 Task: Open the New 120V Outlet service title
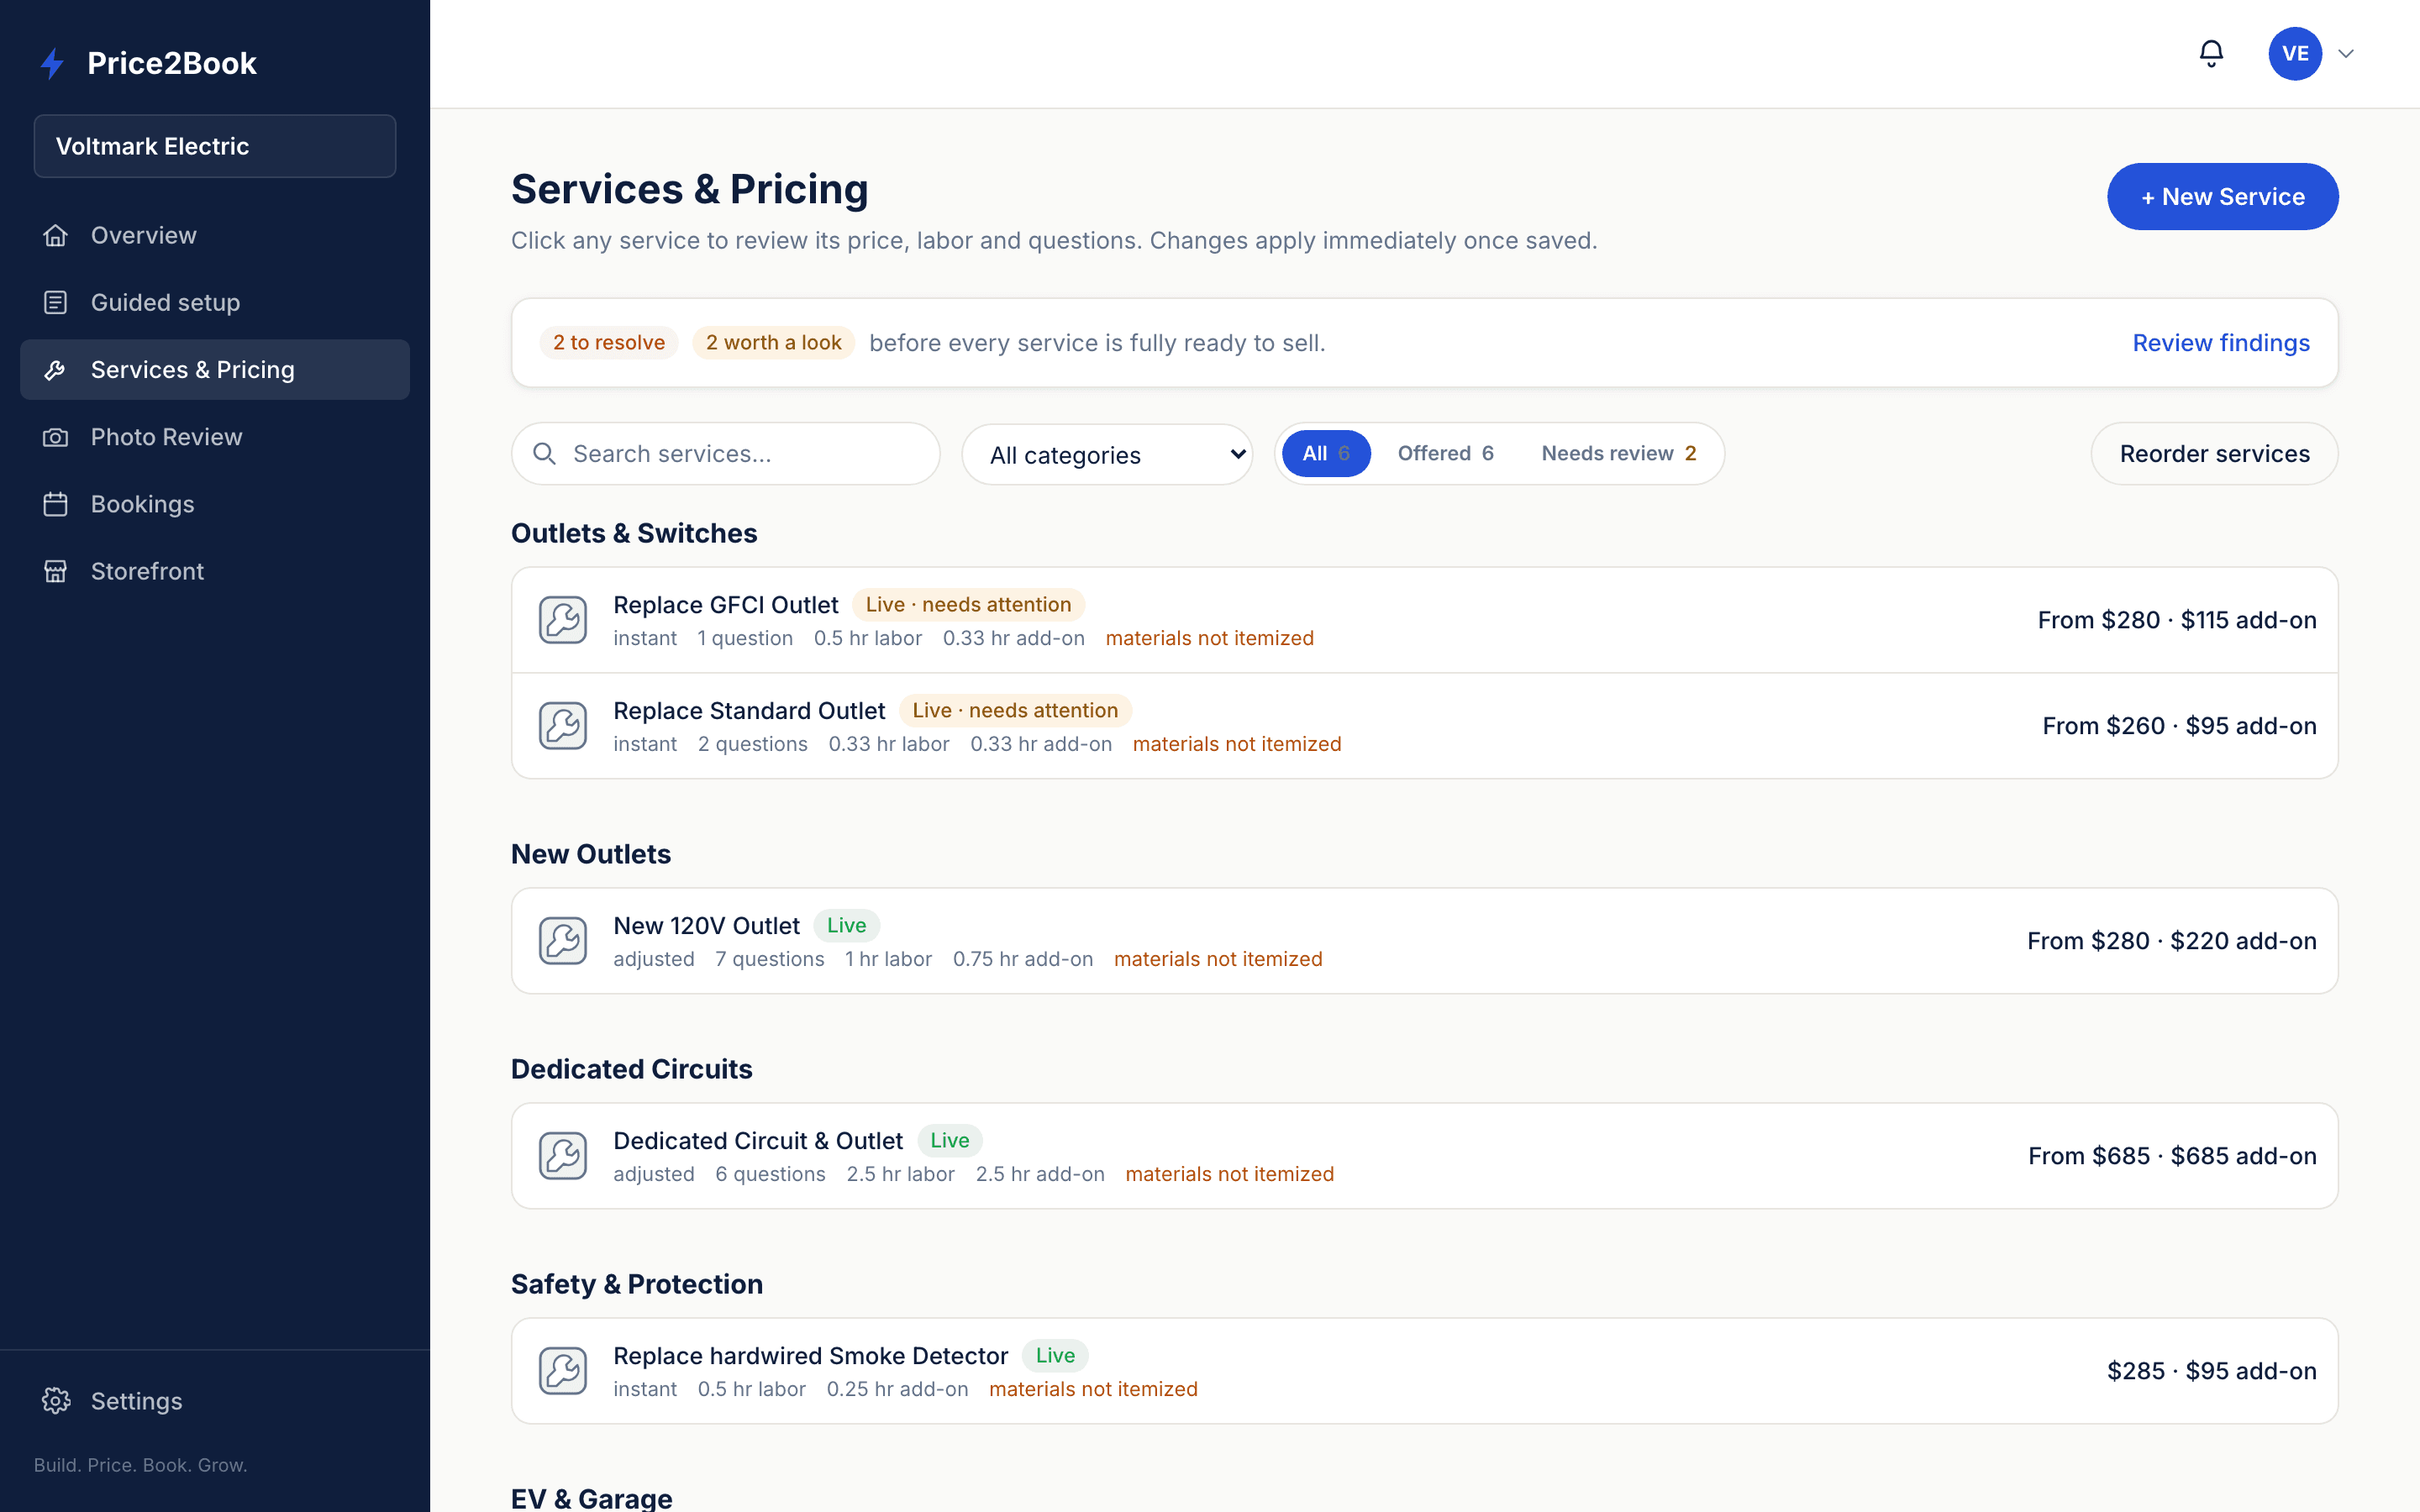706,926
